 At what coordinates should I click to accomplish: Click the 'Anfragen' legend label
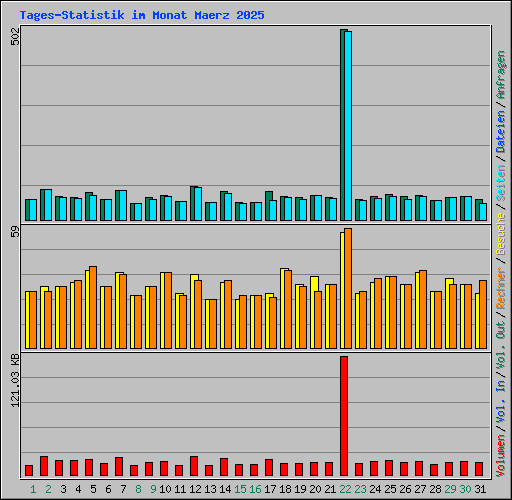coord(501,75)
